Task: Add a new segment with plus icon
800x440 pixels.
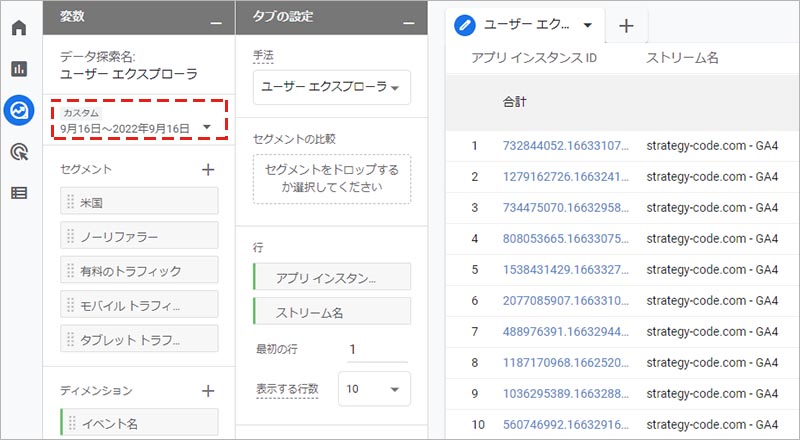Action: pos(208,170)
